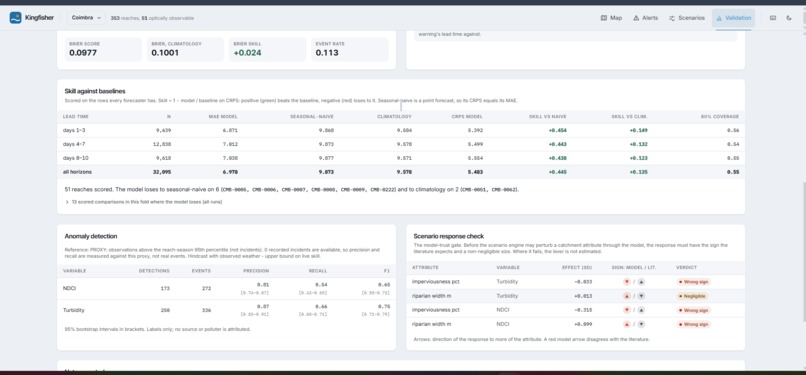
Task: Toggle dark mode moon icon
Action: pos(789,18)
